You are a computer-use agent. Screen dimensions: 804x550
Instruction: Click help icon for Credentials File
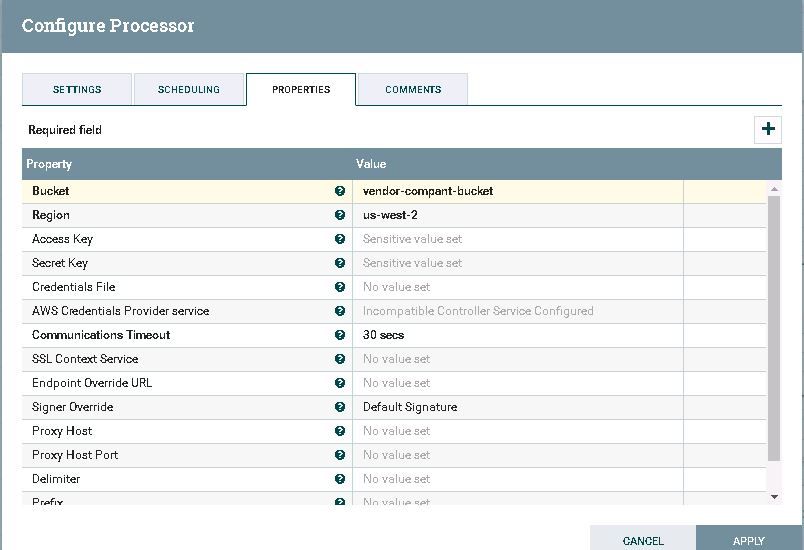pyautogui.click(x=340, y=287)
